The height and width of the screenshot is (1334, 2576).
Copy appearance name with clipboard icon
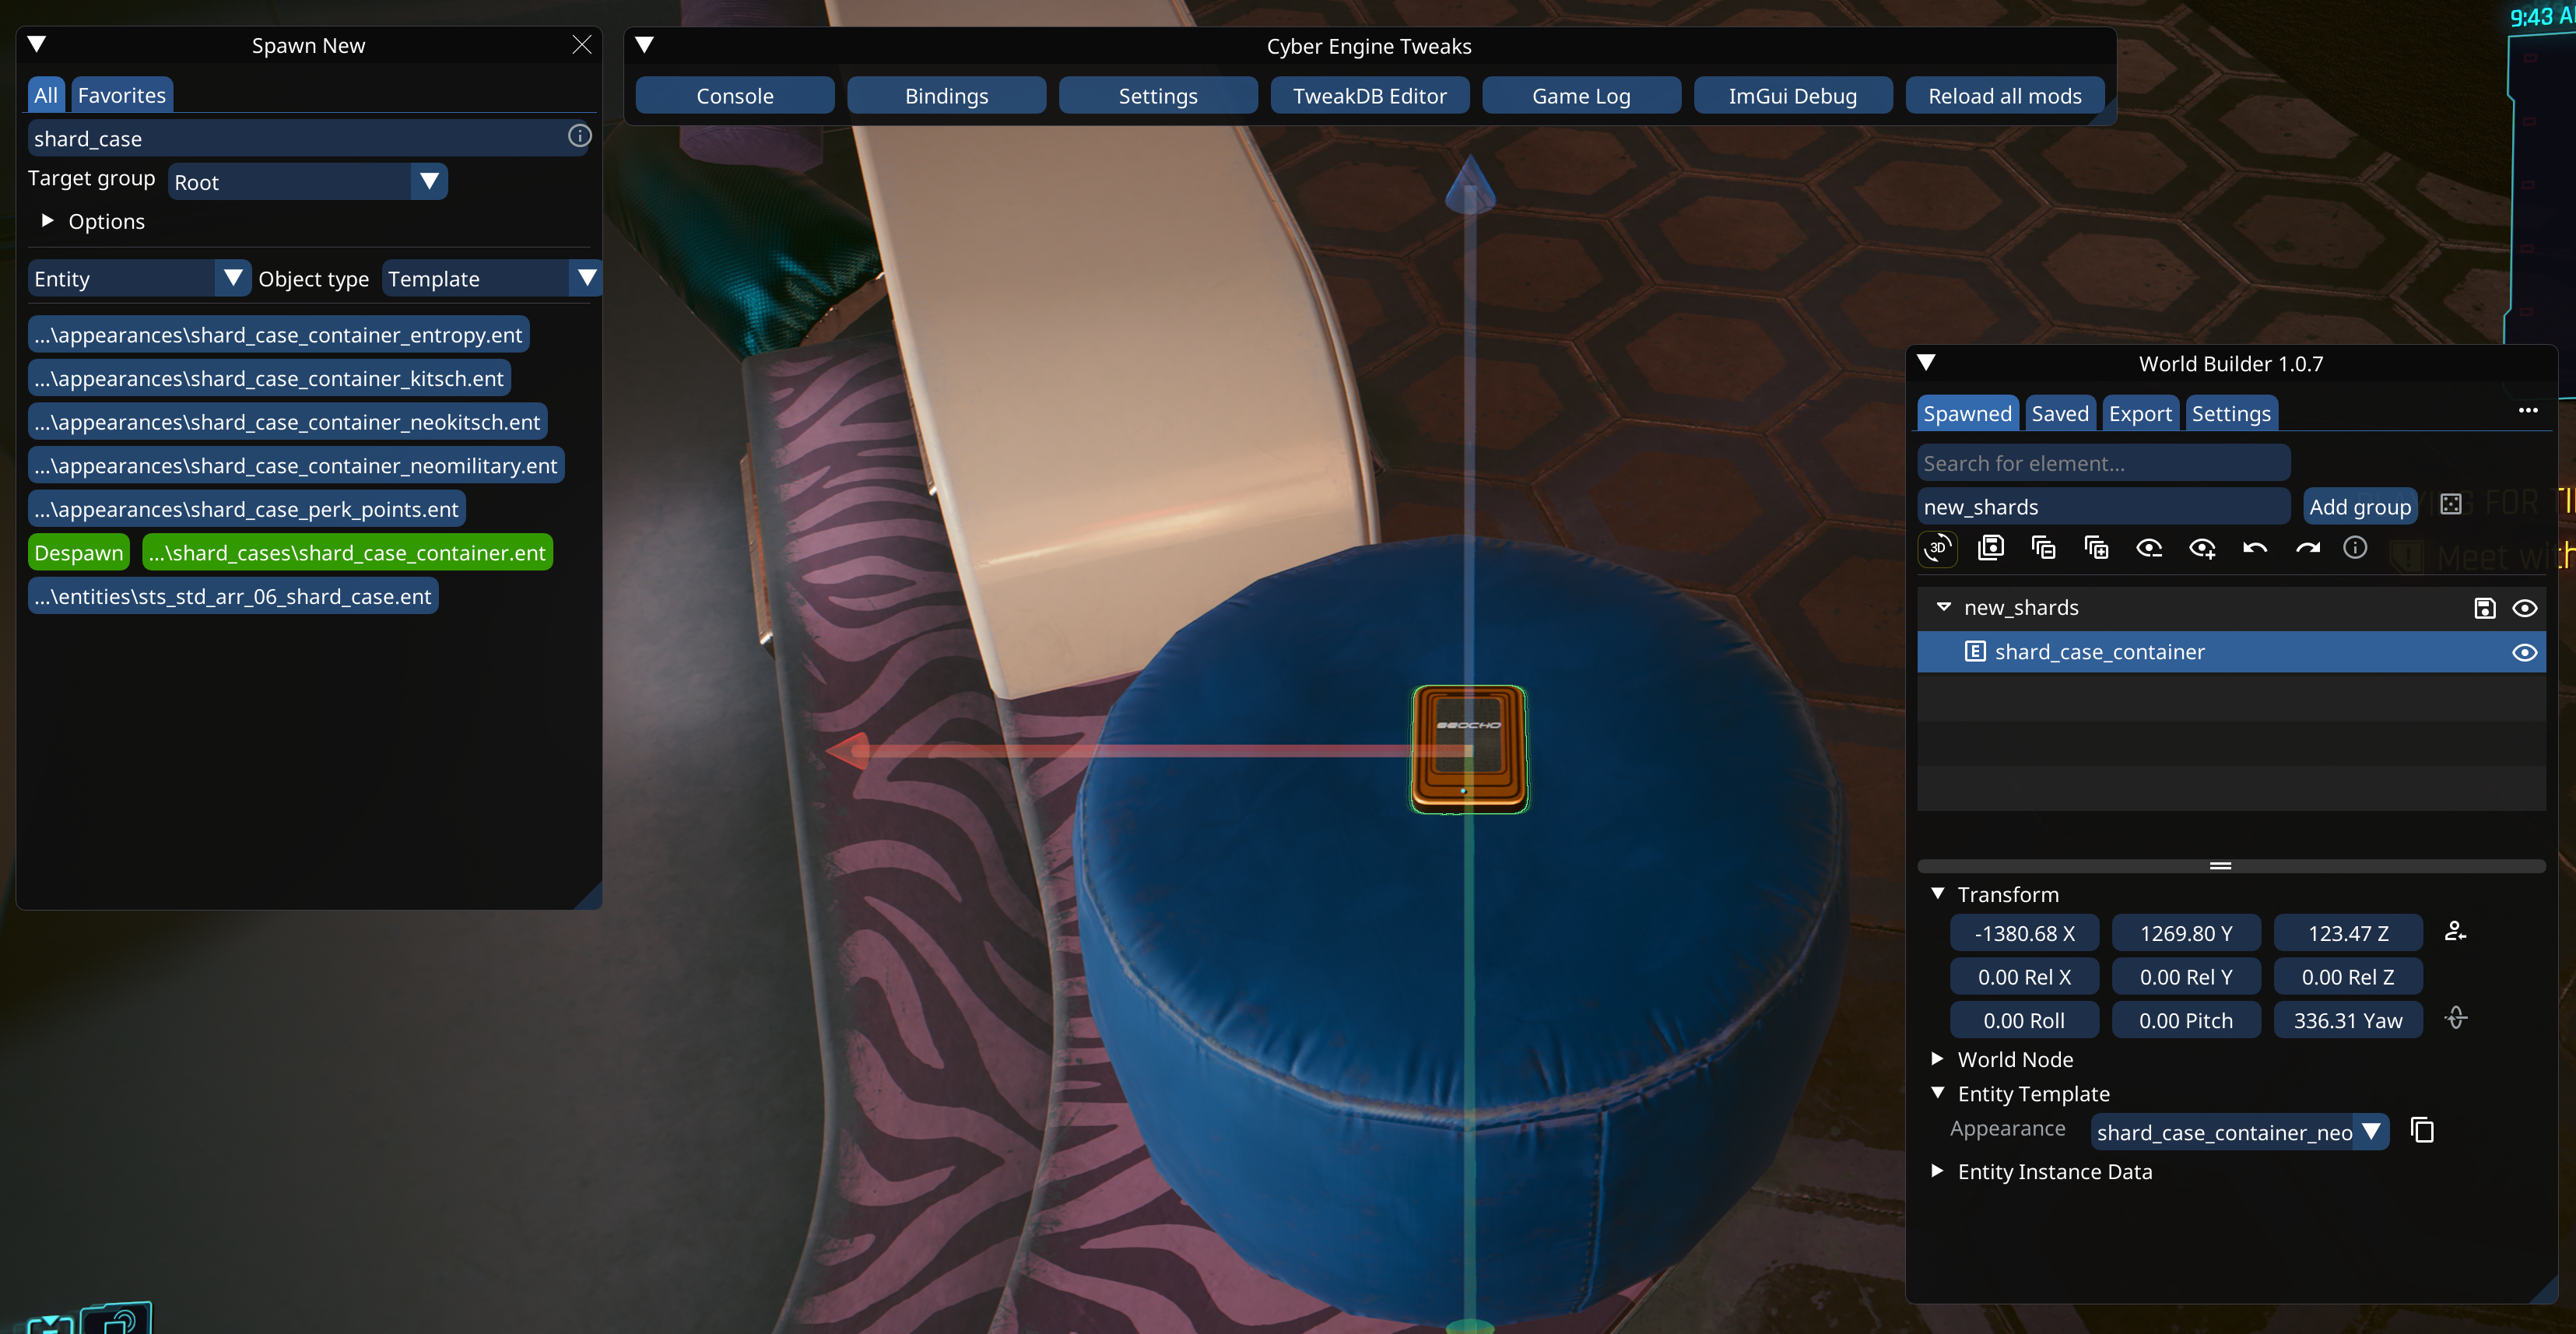[x=2422, y=1130]
